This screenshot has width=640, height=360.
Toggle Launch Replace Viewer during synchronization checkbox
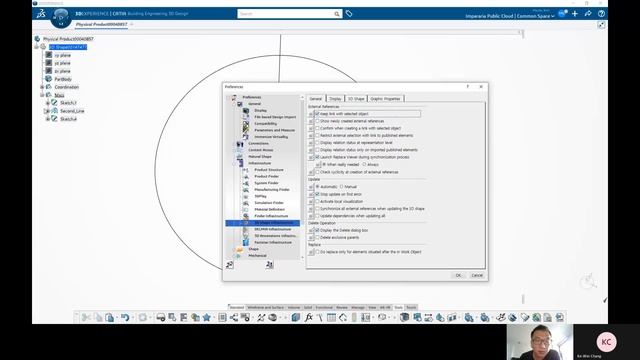click(x=317, y=157)
